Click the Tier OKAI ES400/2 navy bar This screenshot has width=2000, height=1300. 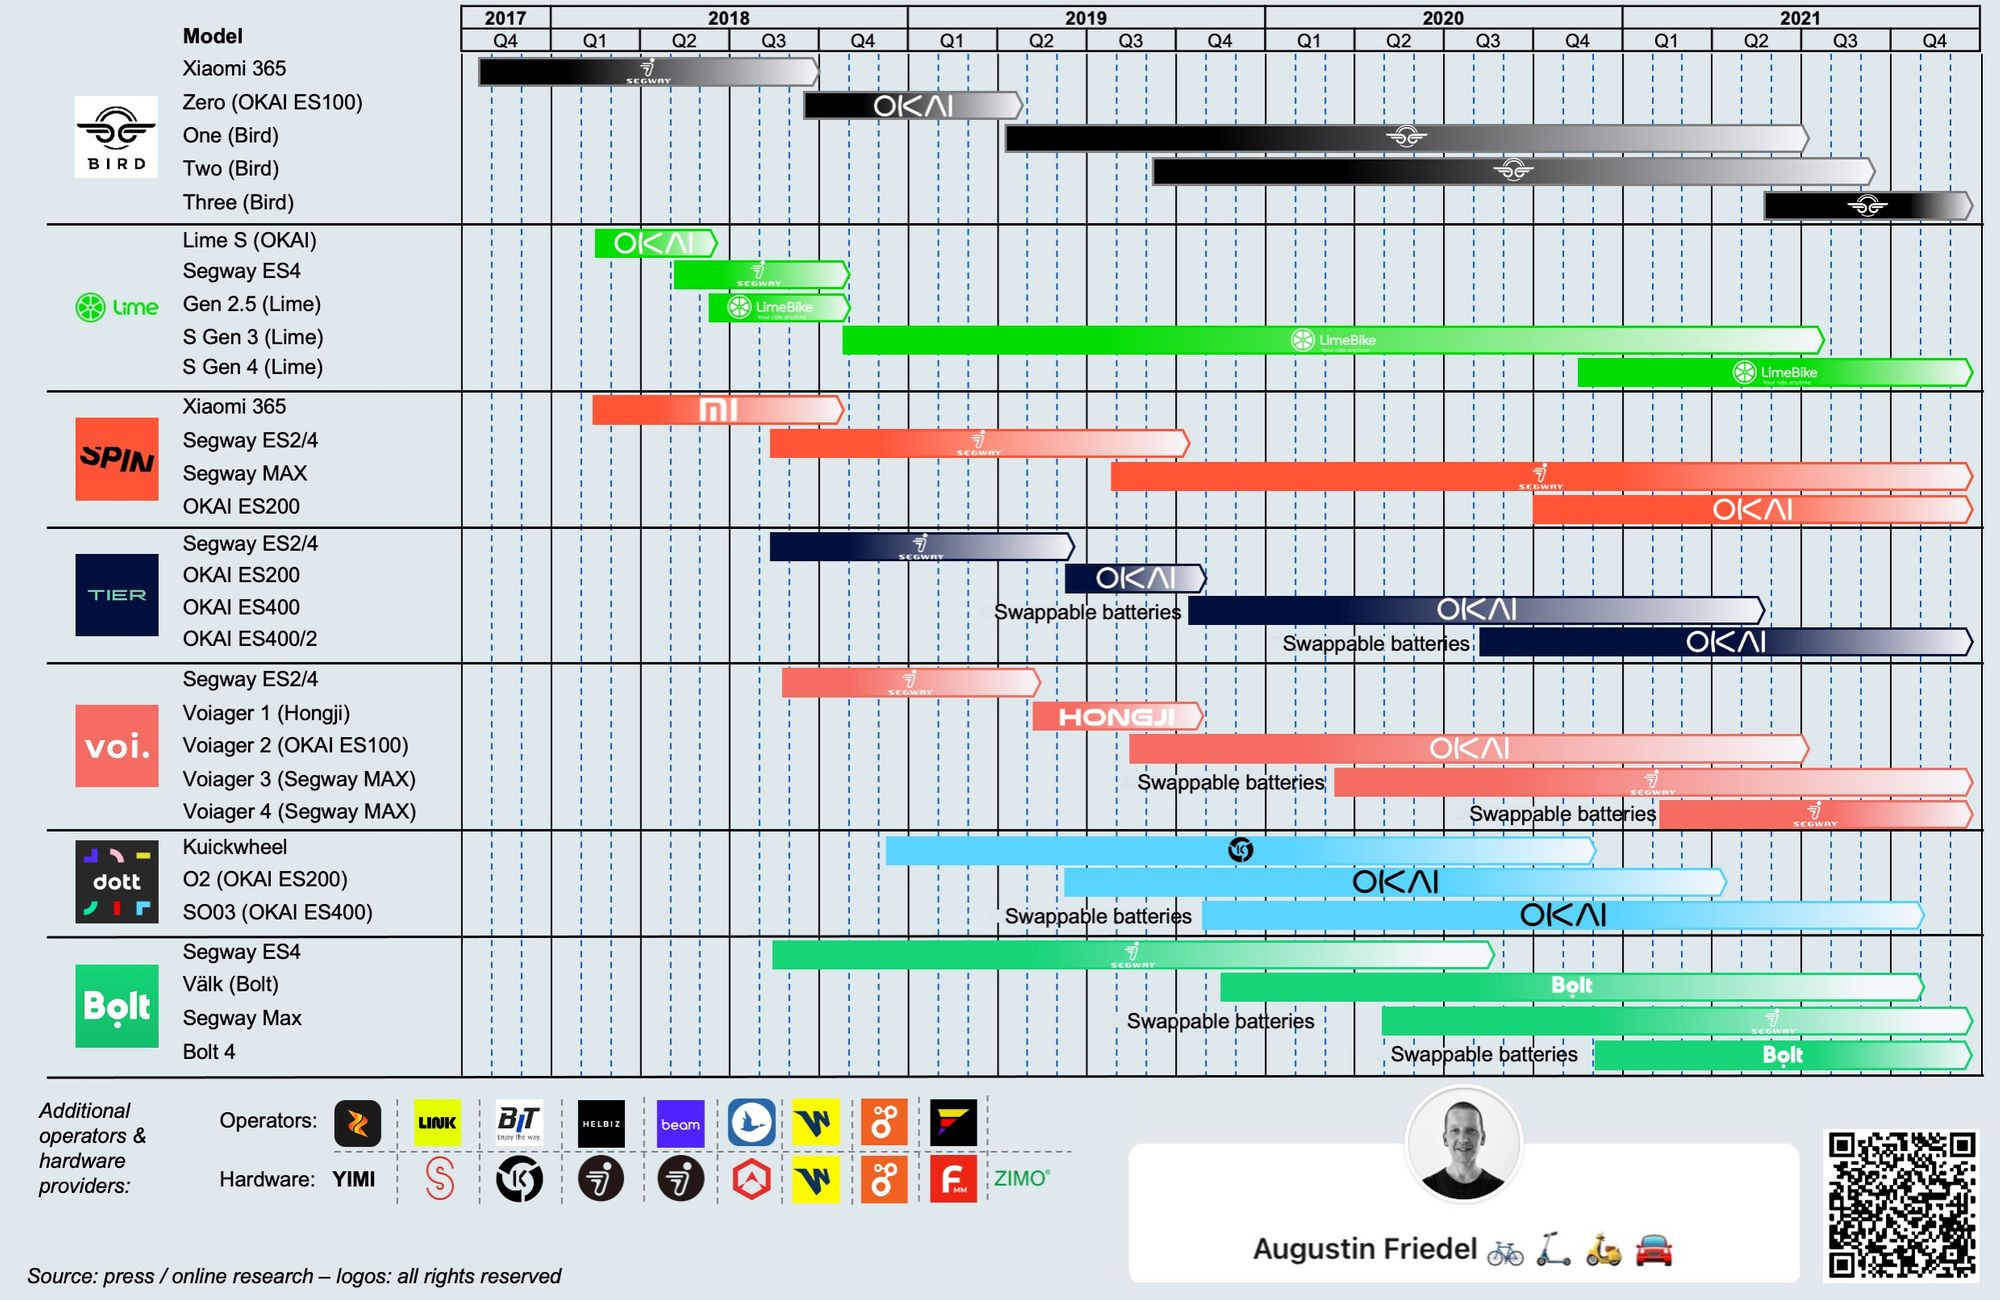click(1726, 642)
